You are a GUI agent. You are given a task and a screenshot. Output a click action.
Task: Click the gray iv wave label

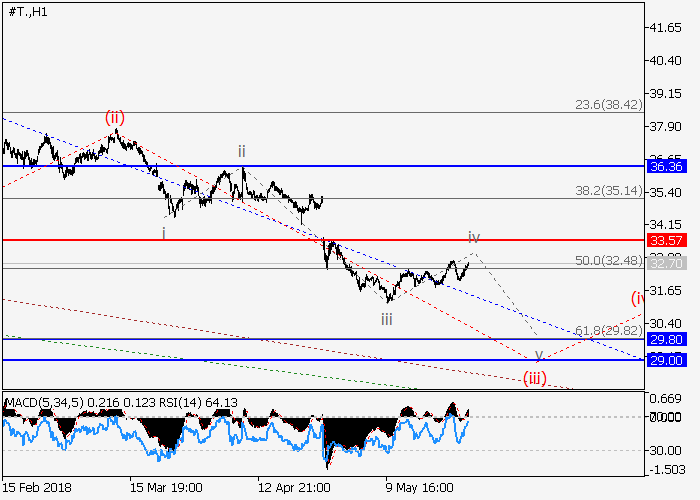473,237
